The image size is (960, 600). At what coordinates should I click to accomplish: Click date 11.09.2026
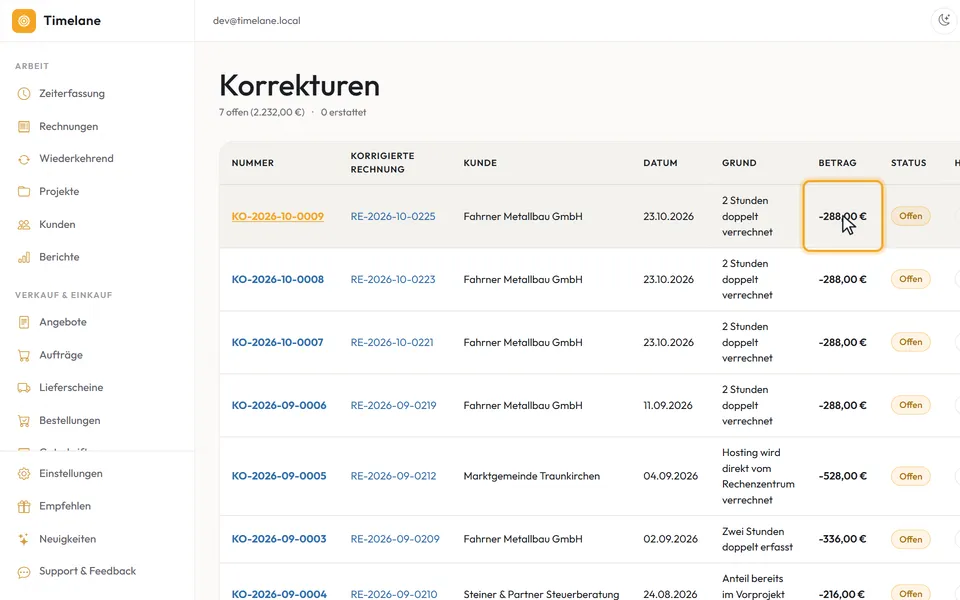[x=668, y=405]
